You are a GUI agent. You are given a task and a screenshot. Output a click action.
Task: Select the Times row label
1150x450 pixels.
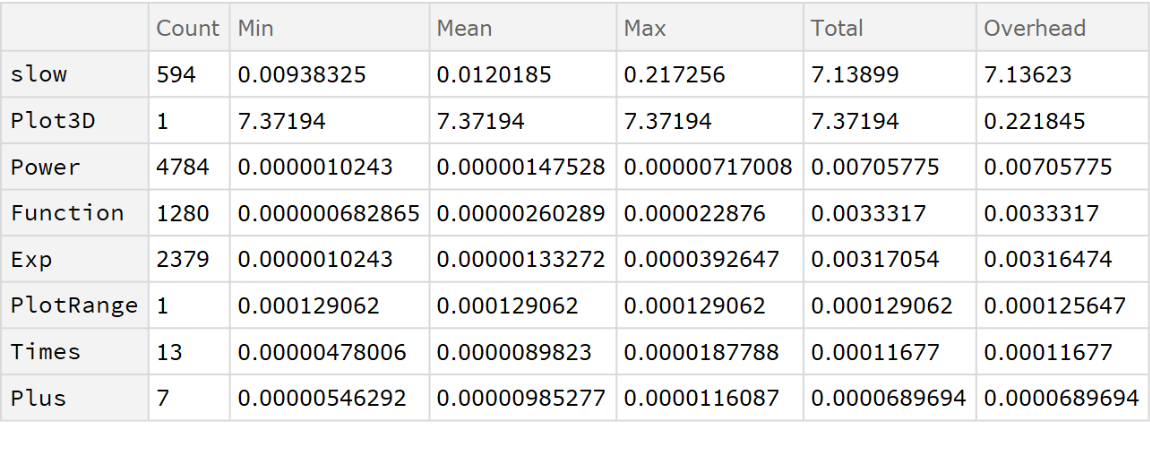45,352
